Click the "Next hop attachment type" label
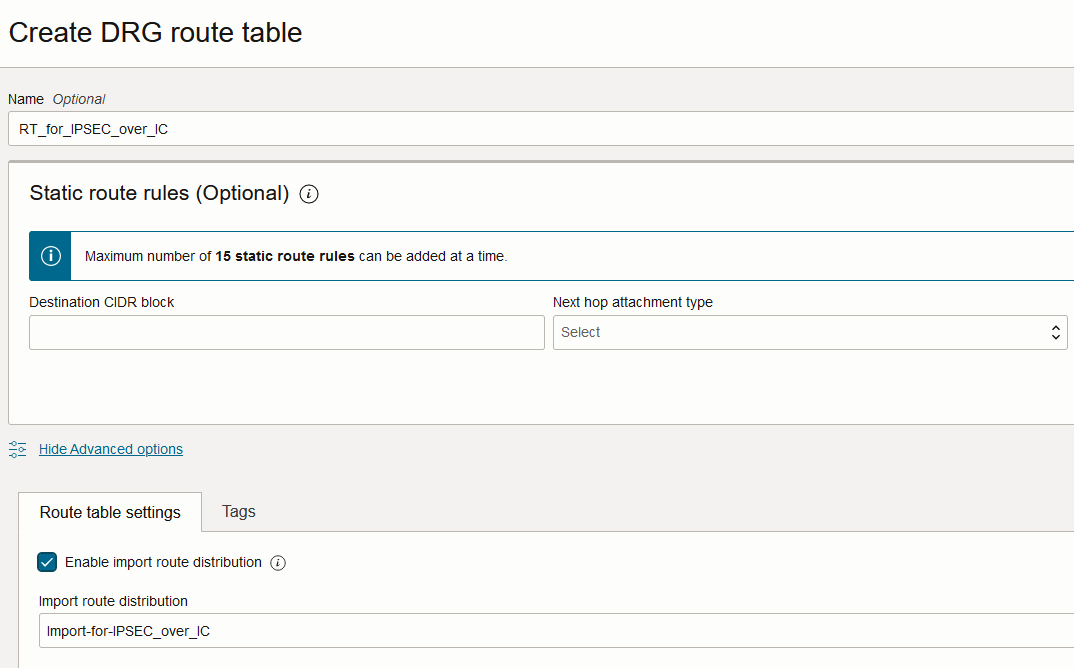This screenshot has height=668, width=1074. 633,302
